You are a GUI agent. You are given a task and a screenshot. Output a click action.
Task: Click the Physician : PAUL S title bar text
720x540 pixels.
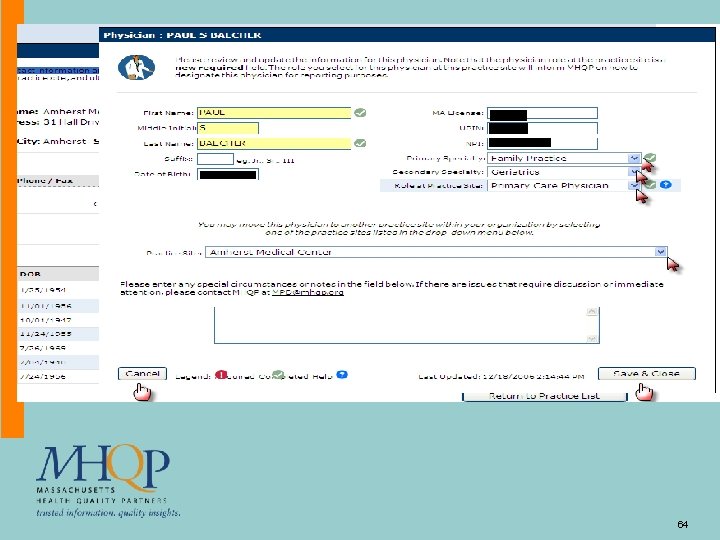(x=182, y=35)
